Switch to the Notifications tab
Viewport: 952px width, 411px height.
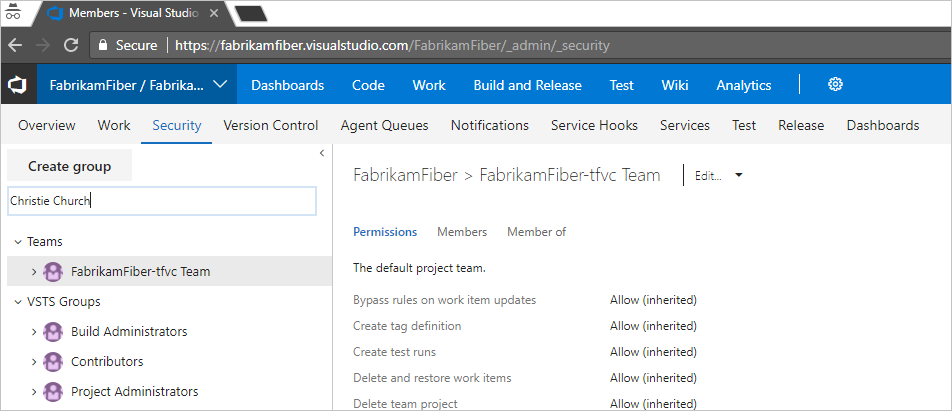489,125
